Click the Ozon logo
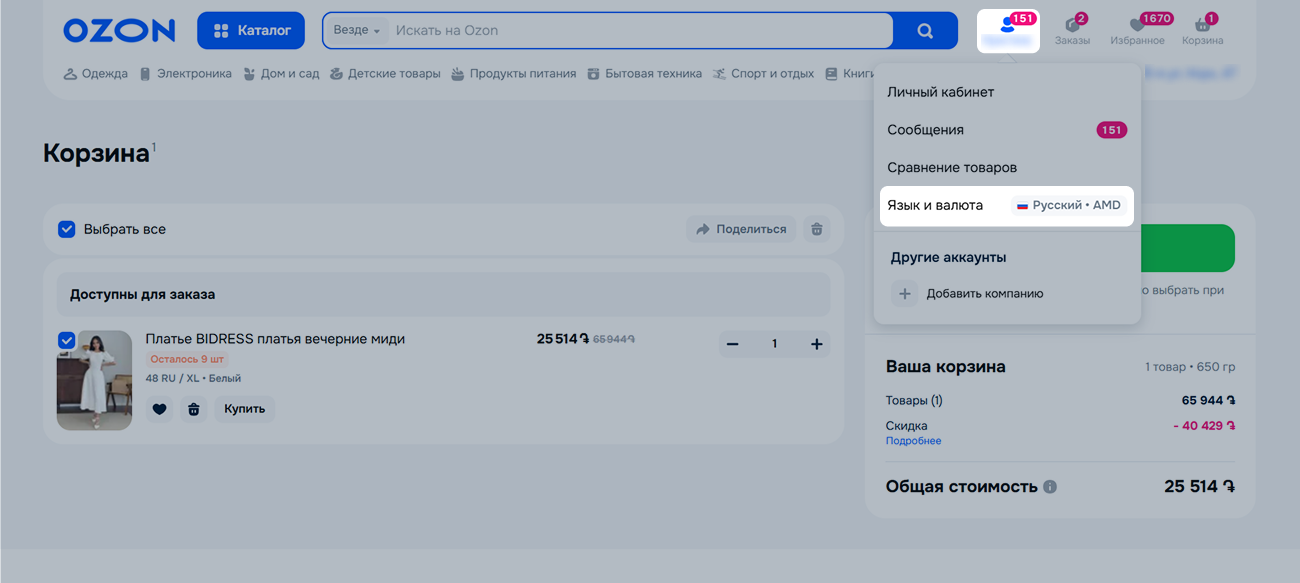Screen dimensions: 1300x583 click(x=118, y=31)
